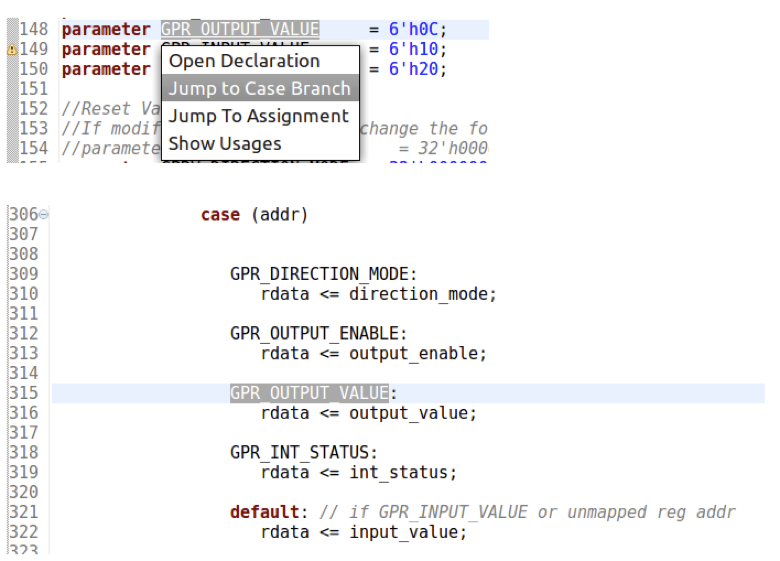Select Jump To Assignment option
Screen dimensions: 780x561
click(x=259, y=116)
